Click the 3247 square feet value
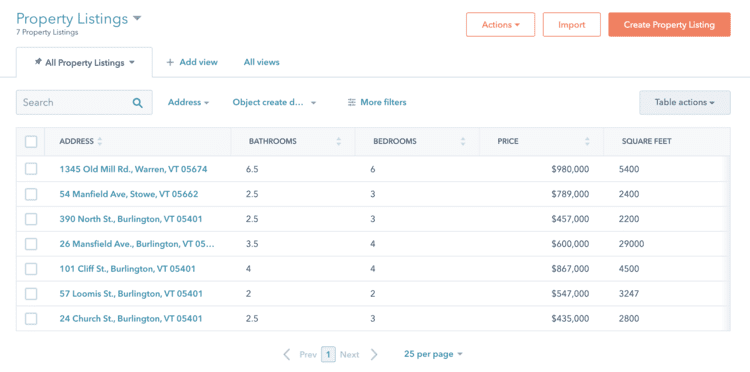 point(629,294)
